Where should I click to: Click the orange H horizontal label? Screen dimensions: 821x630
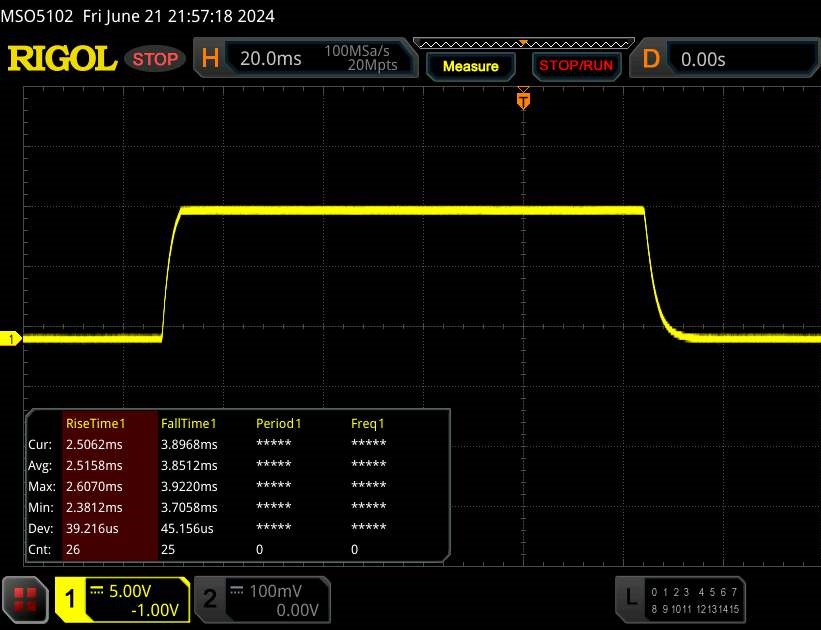point(210,58)
